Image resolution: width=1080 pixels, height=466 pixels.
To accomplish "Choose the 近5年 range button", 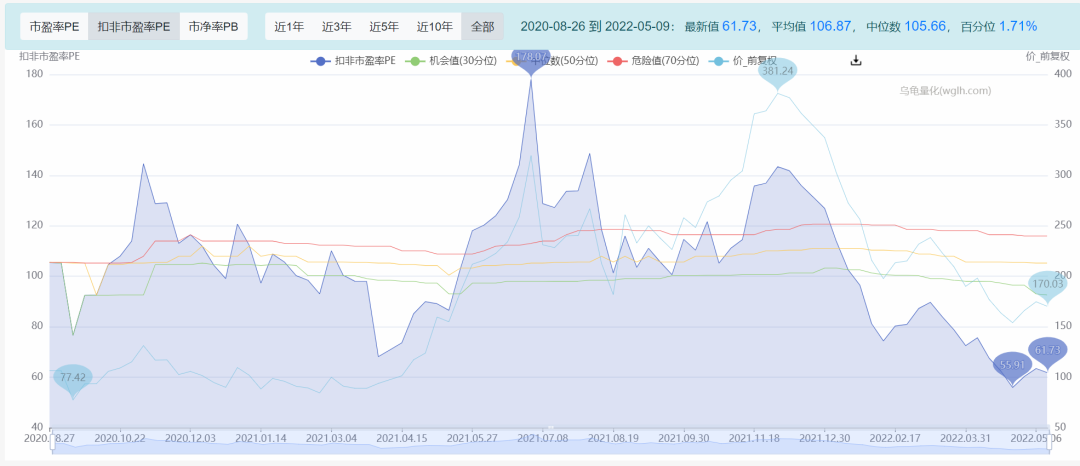I will (x=385, y=26).
